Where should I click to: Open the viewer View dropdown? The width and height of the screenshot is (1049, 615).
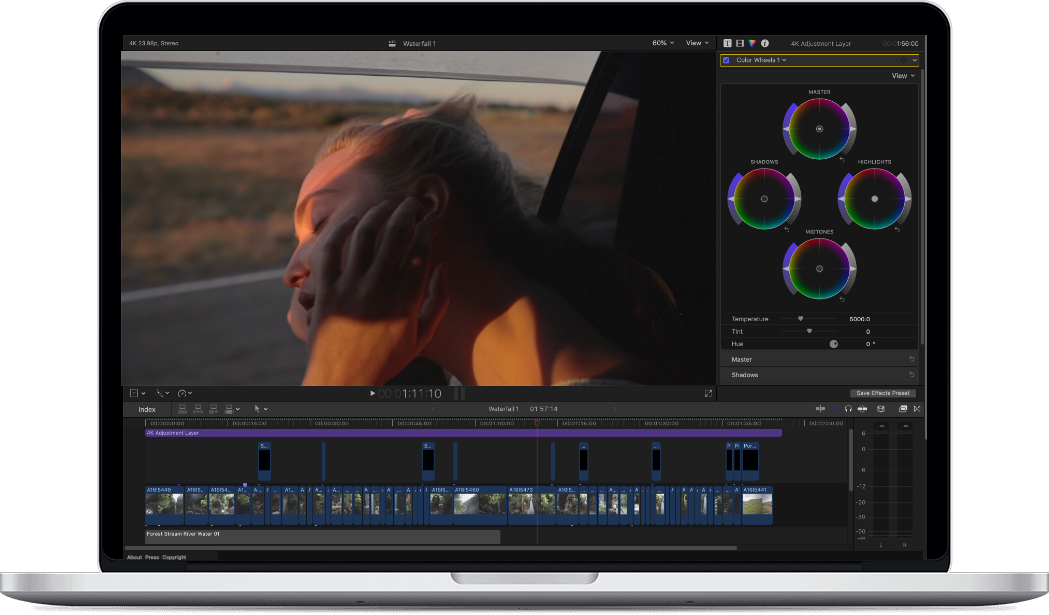tap(697, 43)
